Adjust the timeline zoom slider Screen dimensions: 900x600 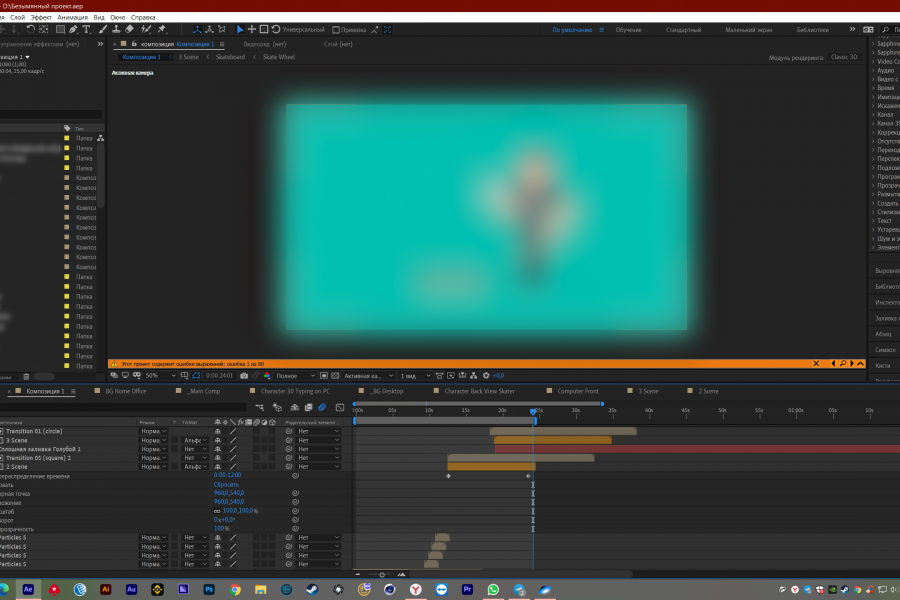[382, 574]
